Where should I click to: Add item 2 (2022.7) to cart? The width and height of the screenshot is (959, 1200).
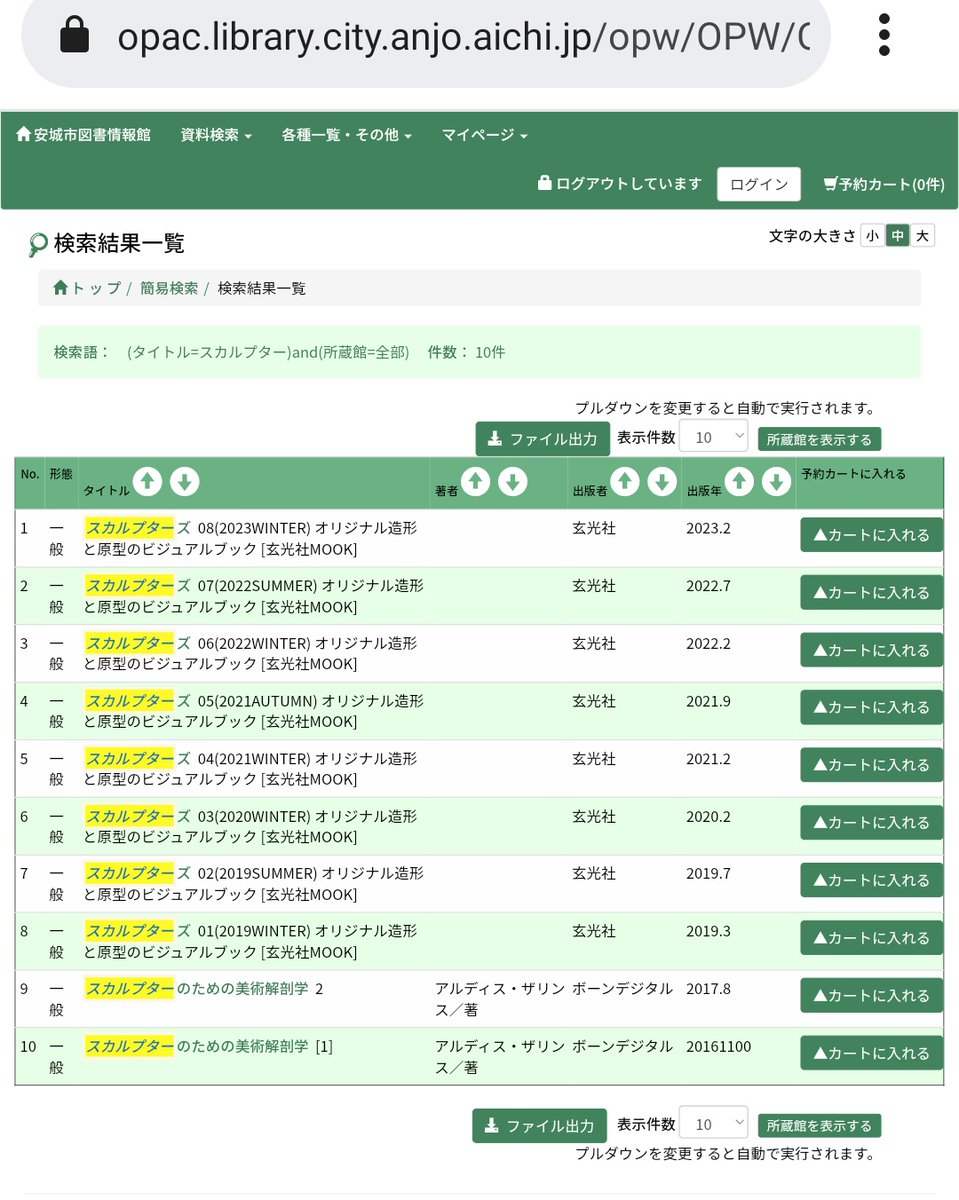(871, 592)
